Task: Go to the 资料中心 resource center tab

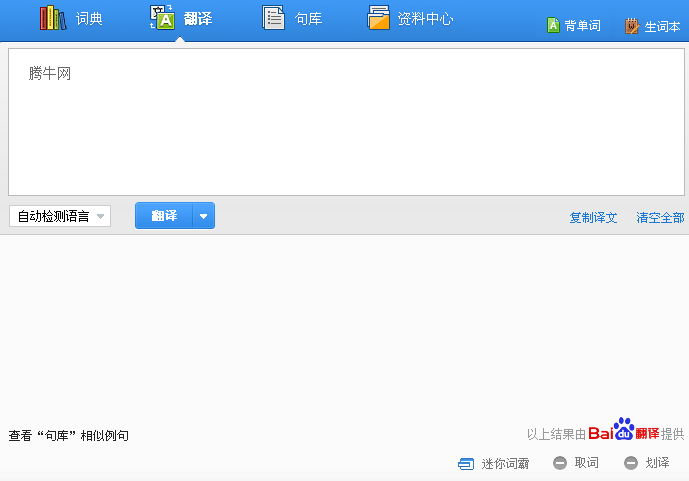Action: pos(410,18)
